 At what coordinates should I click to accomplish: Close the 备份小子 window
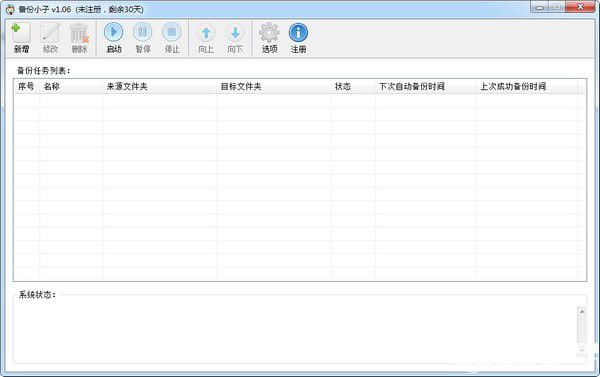580,7
